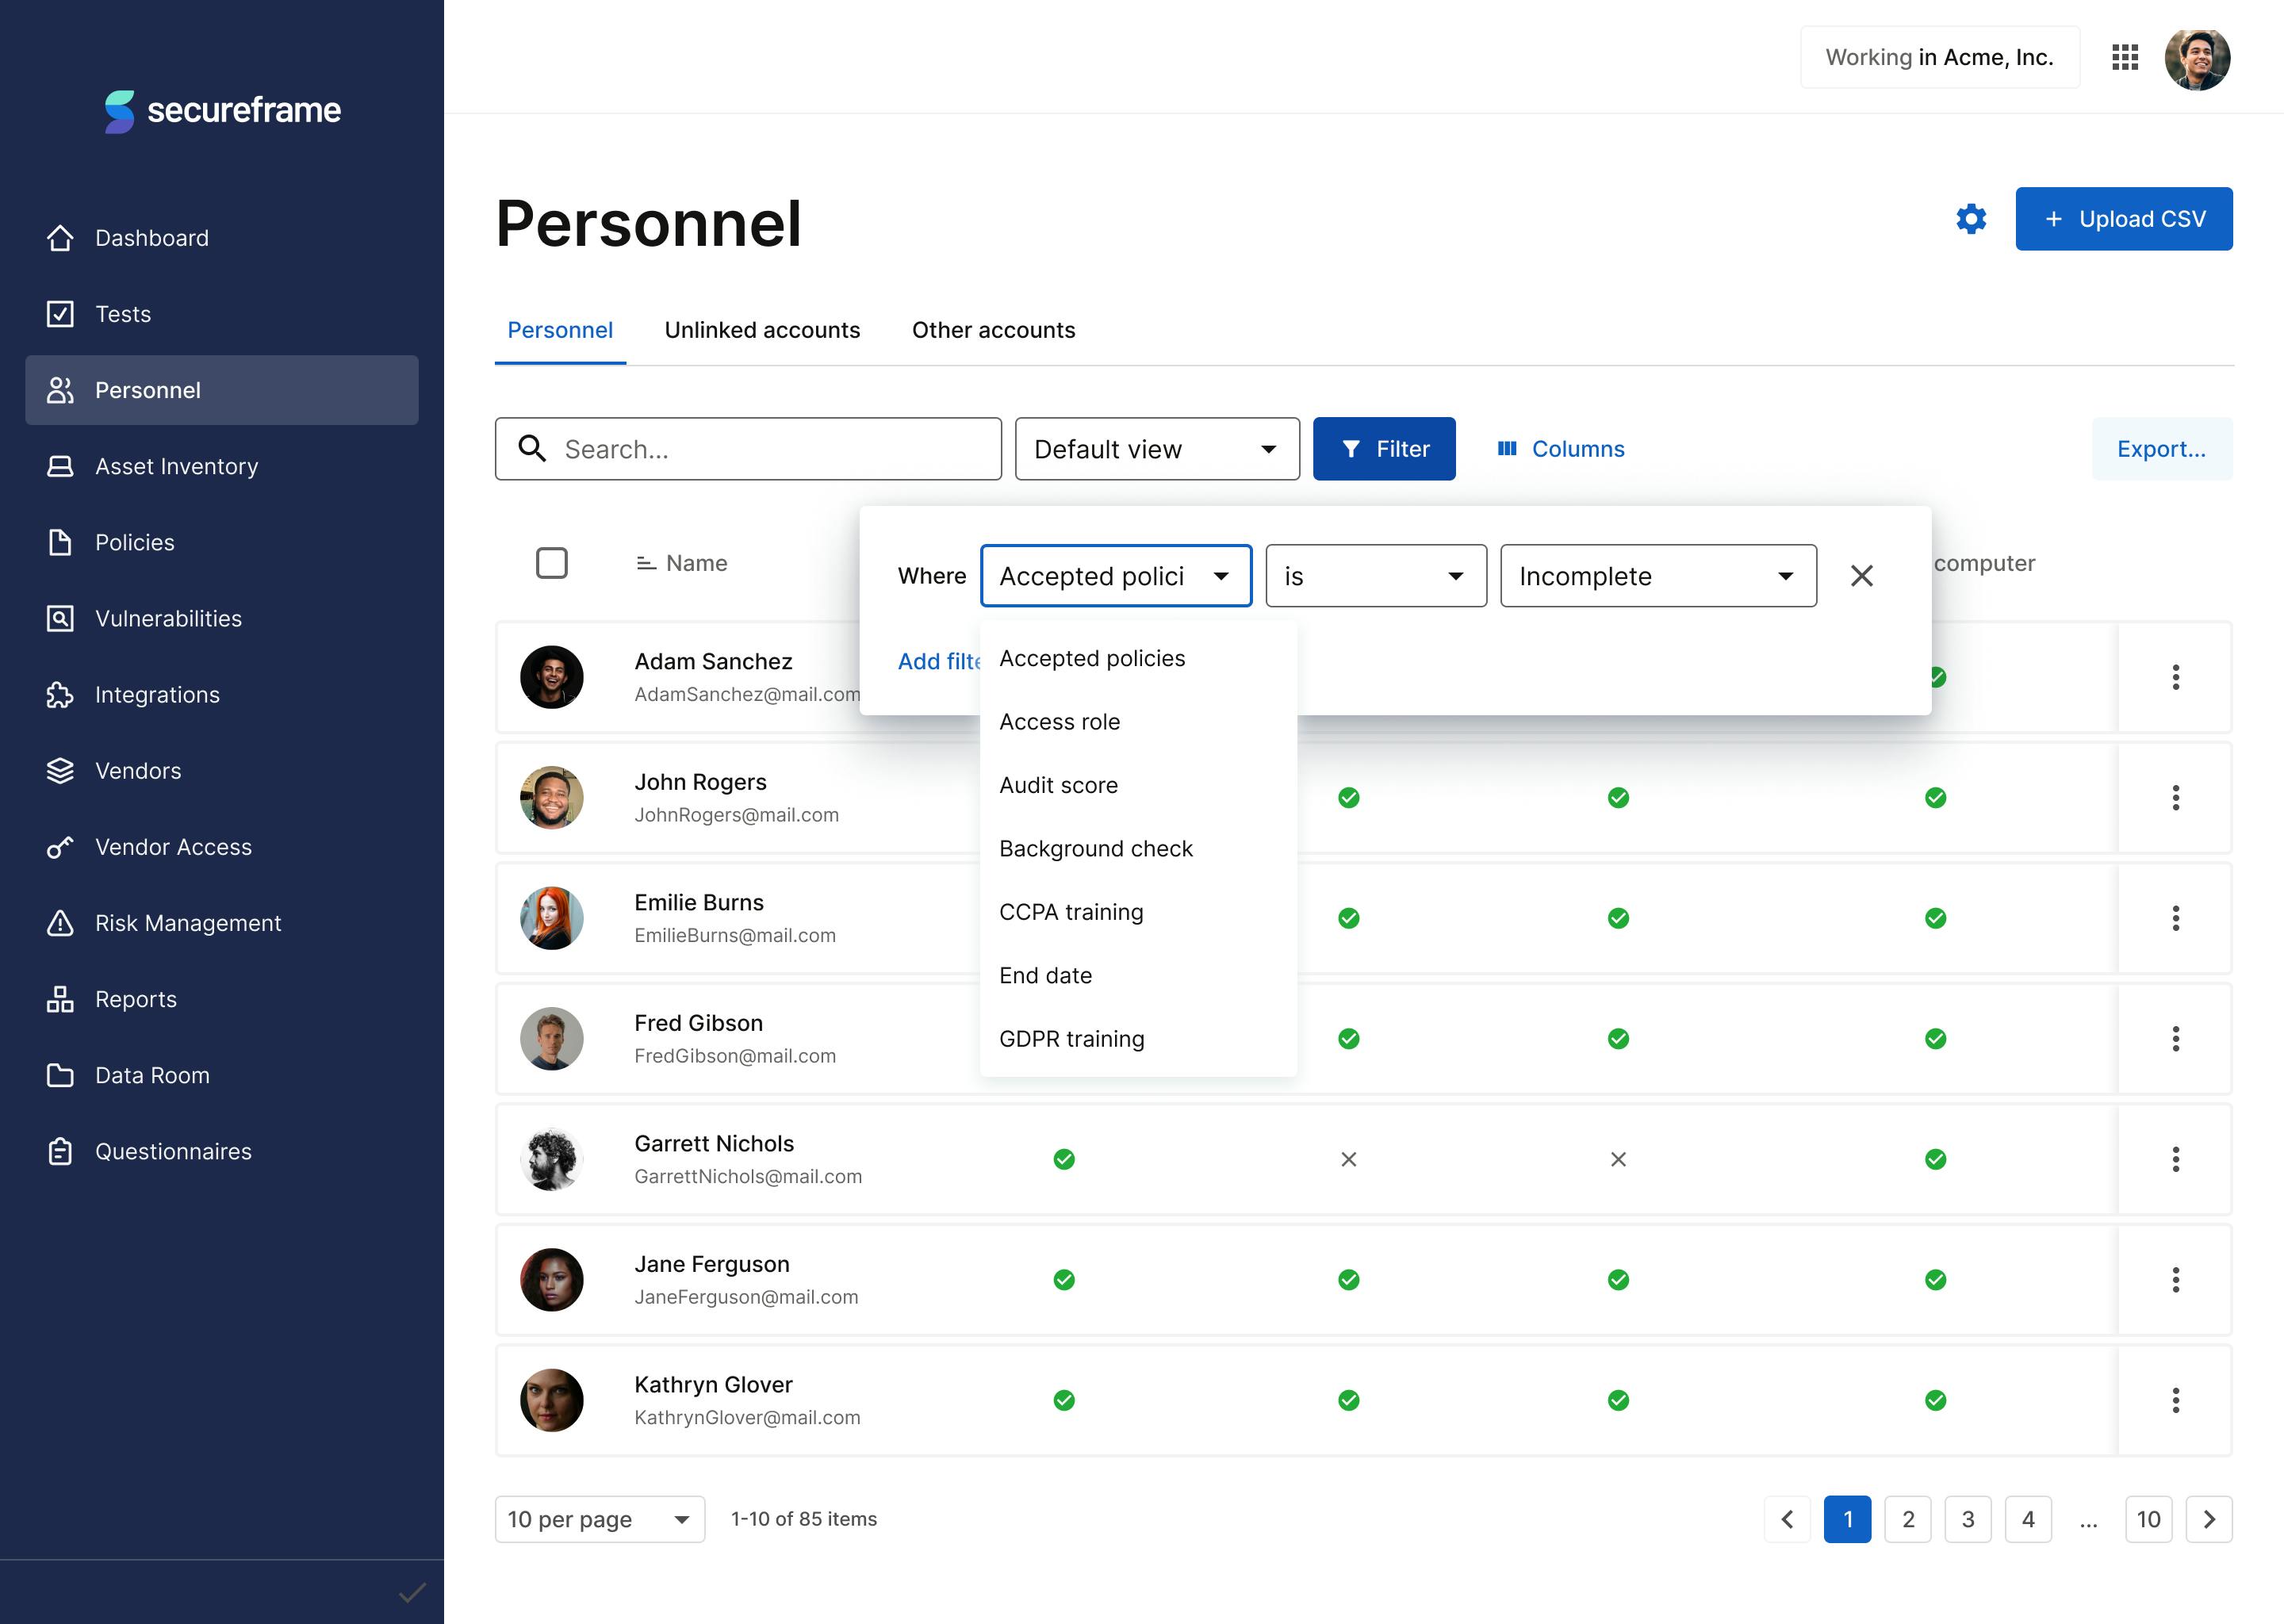Open row menu for Garrett Nichols
Viewport: 2284px width, 1624px height.
click(x=2175, y=1159)
